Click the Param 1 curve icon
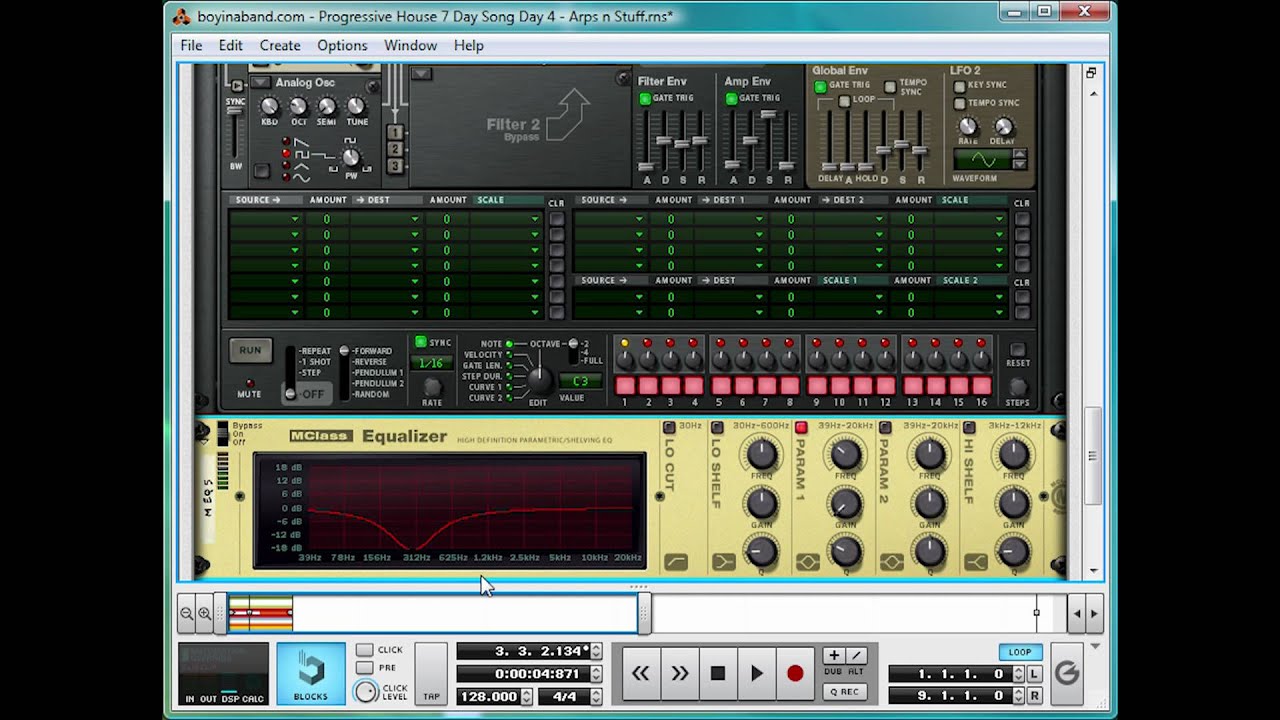 (x=807, y=562)
